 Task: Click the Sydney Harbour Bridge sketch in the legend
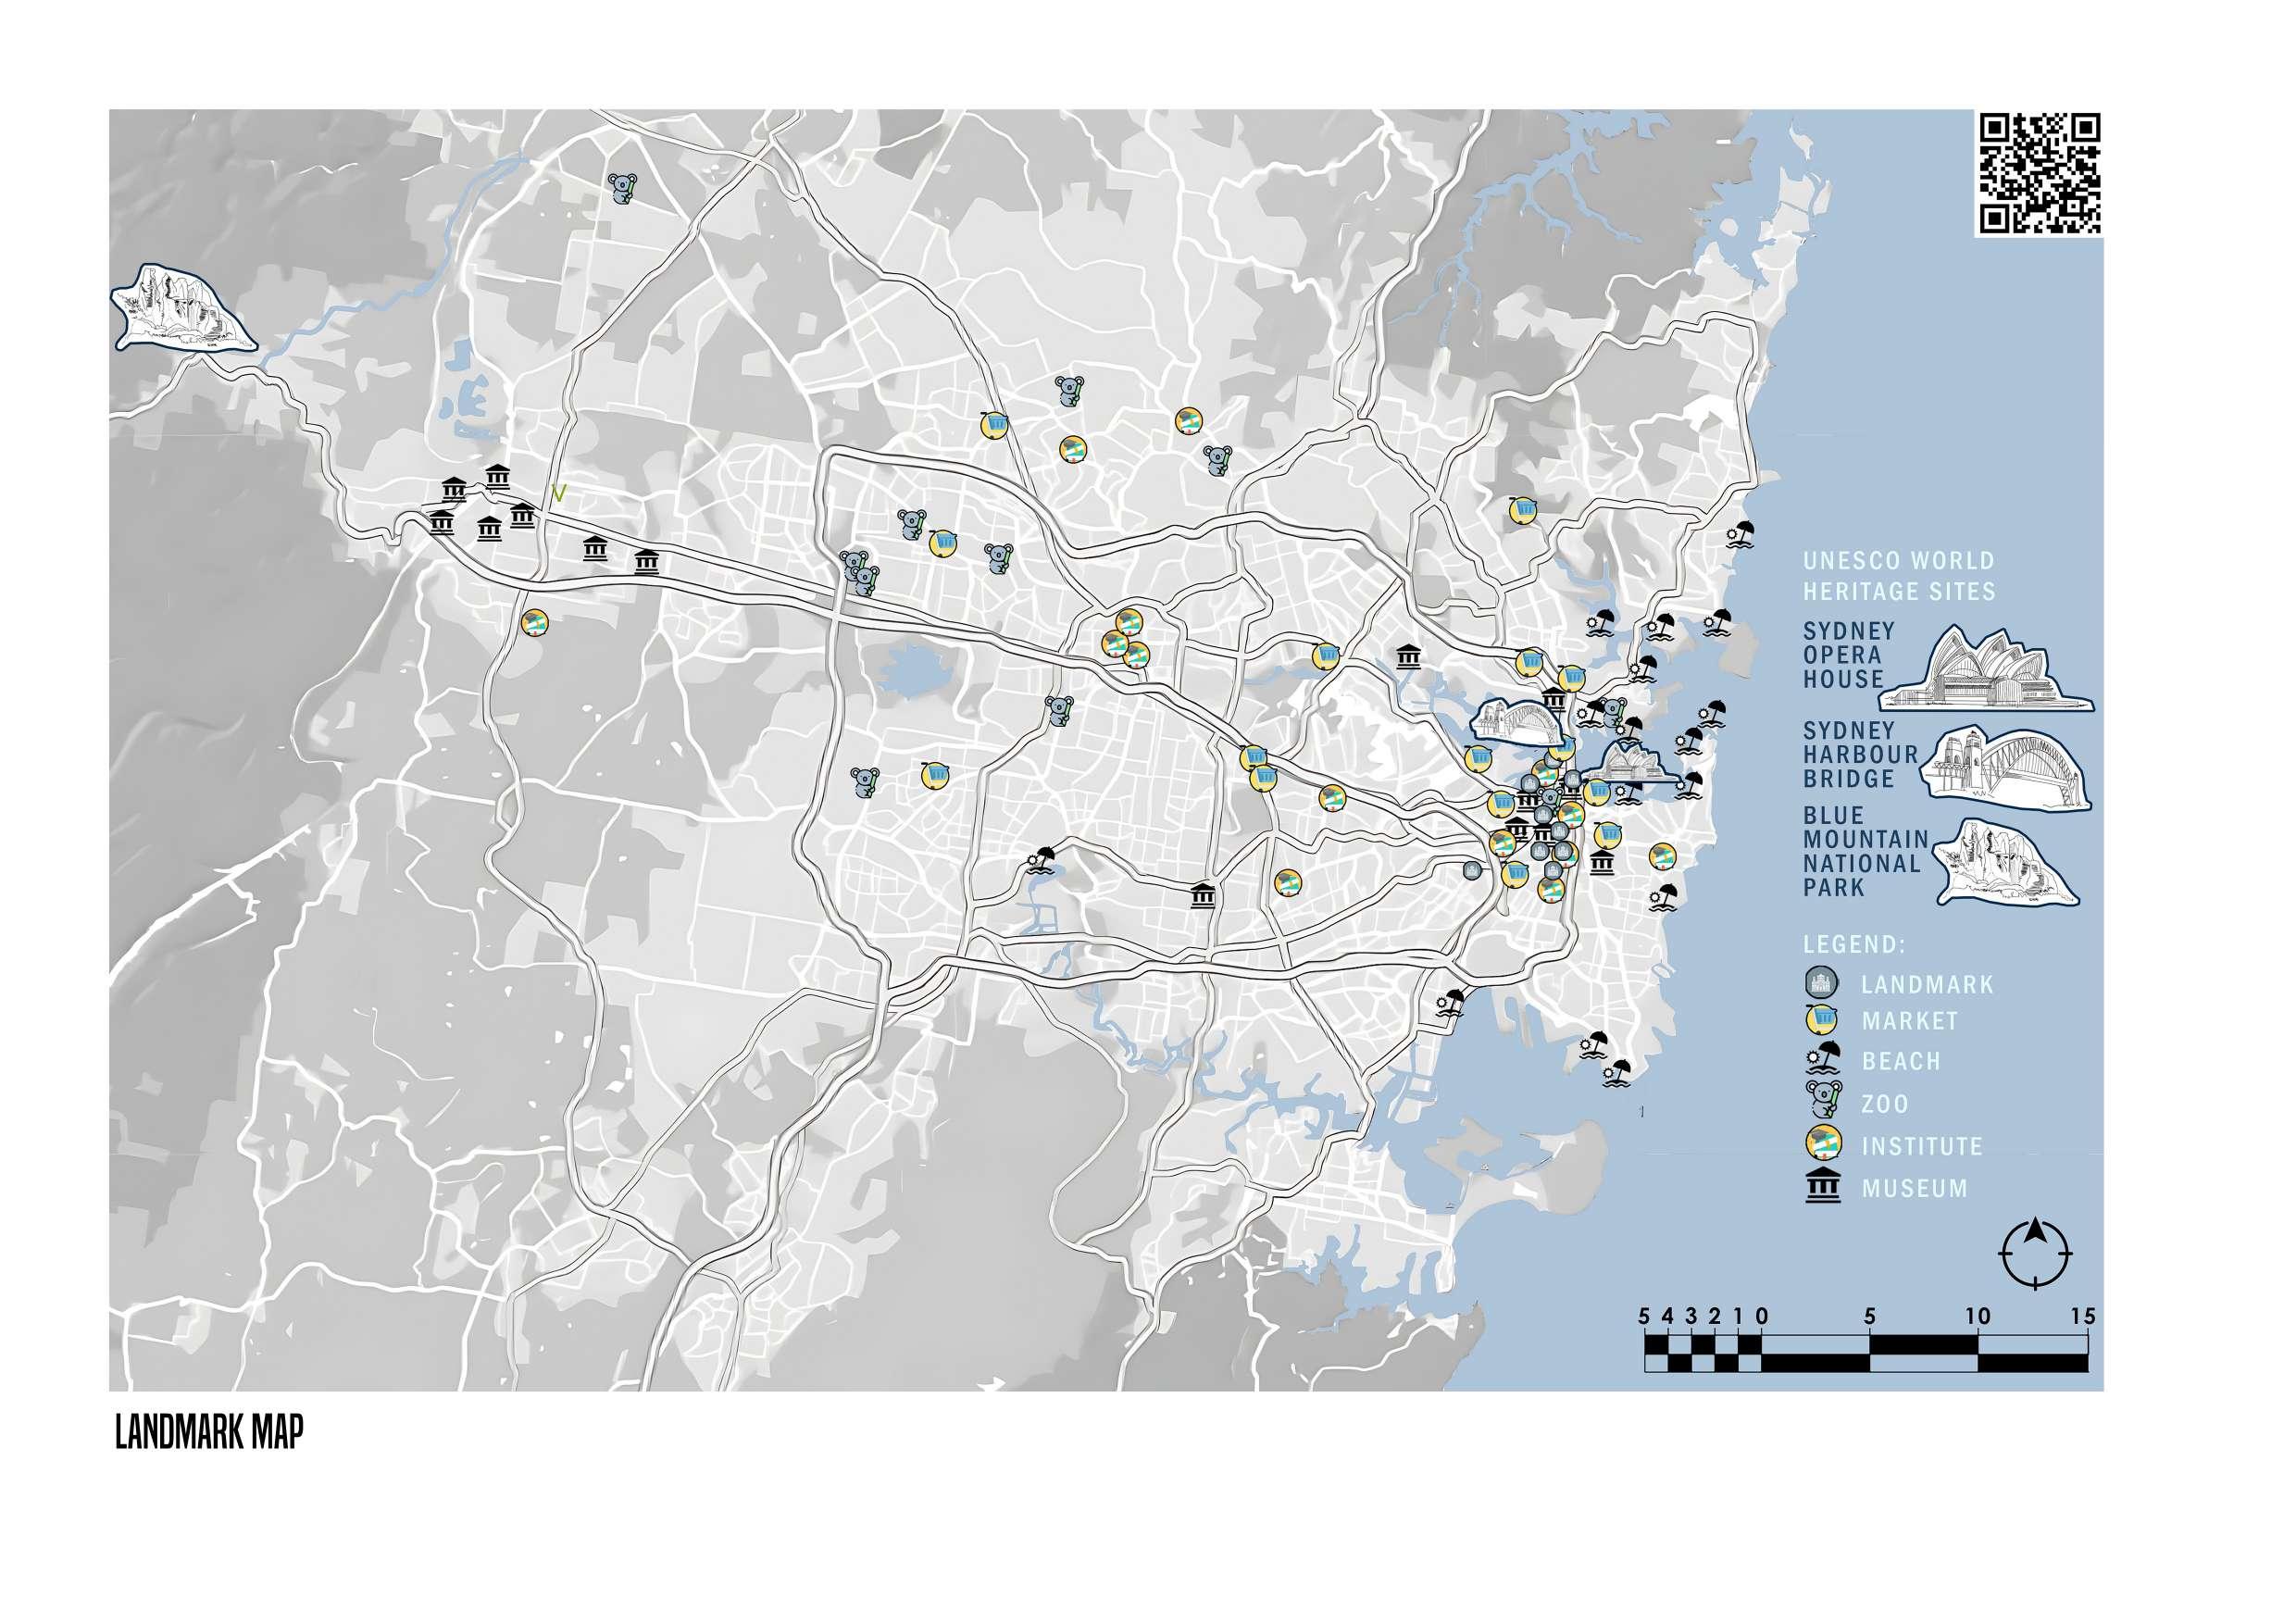click(2003, 769)
